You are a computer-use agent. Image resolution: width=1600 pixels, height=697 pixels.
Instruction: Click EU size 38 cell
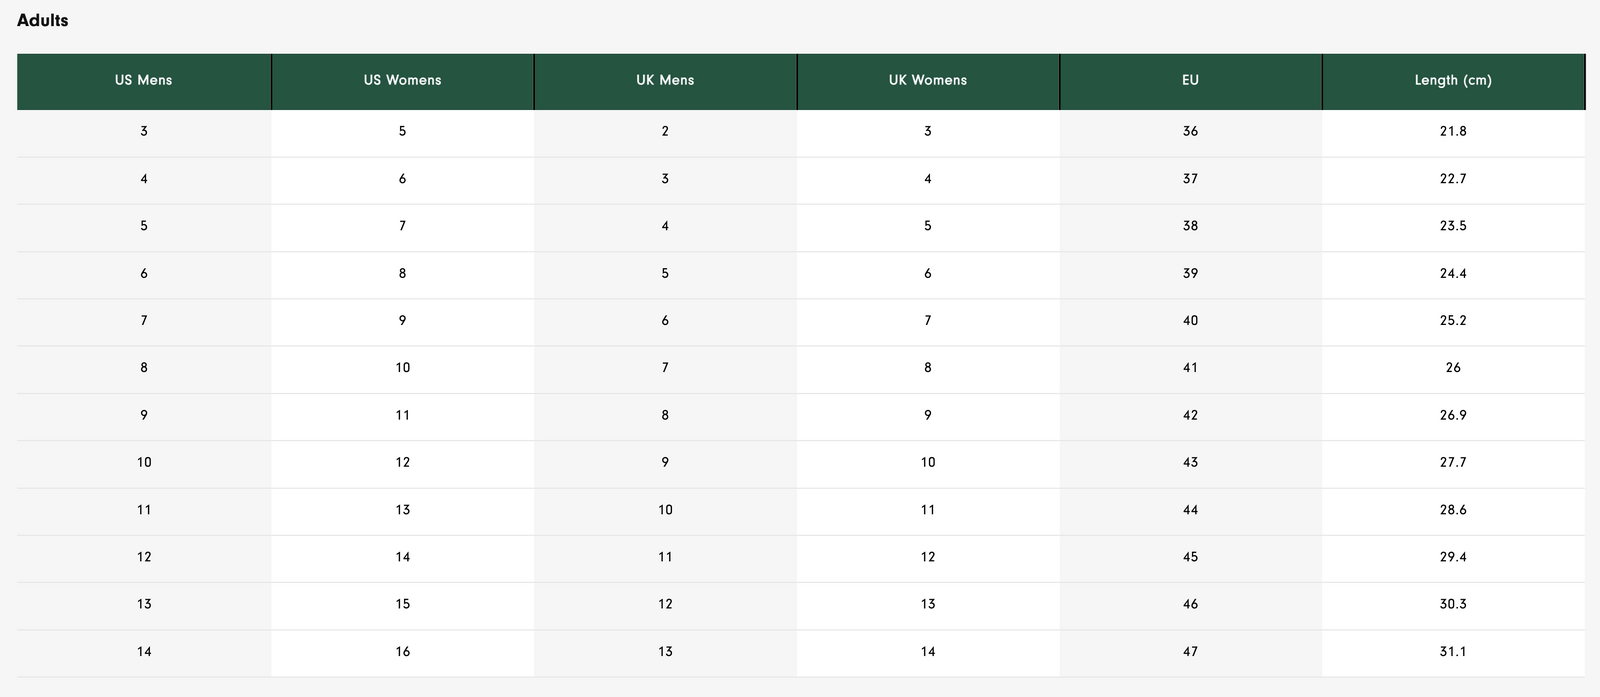click(x=1190, y=226)
